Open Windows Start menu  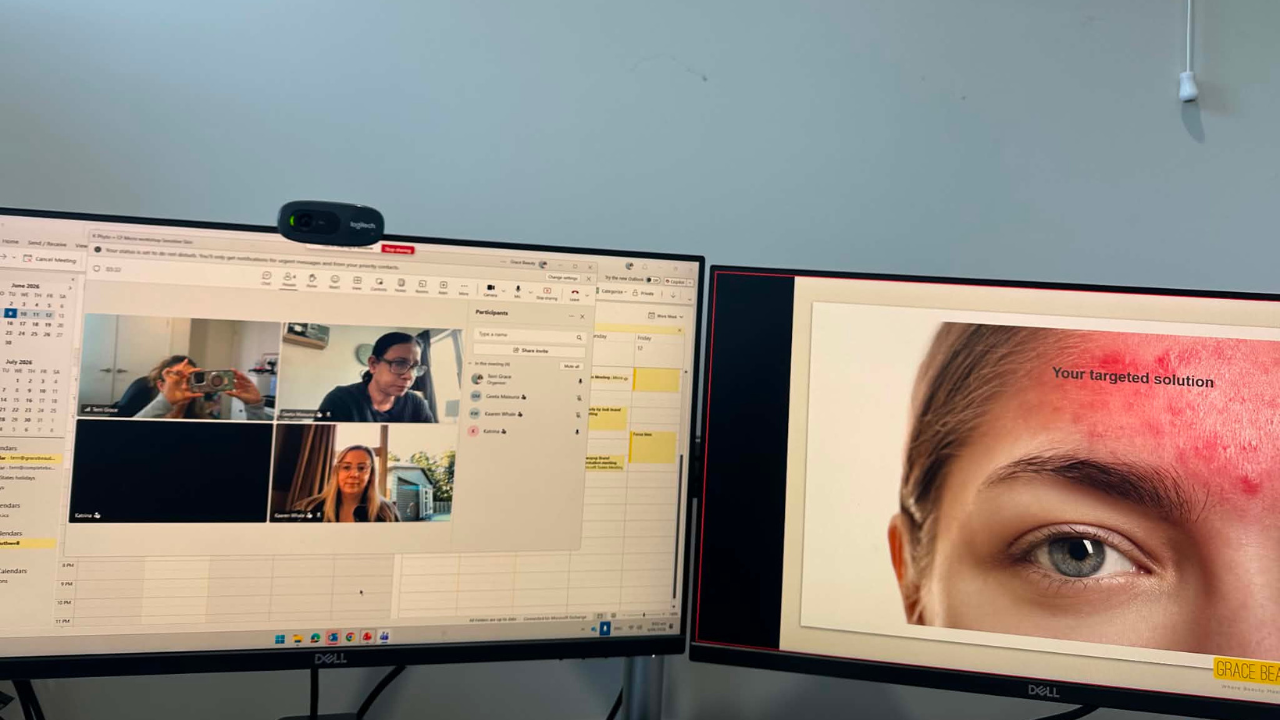pos(280,639)
